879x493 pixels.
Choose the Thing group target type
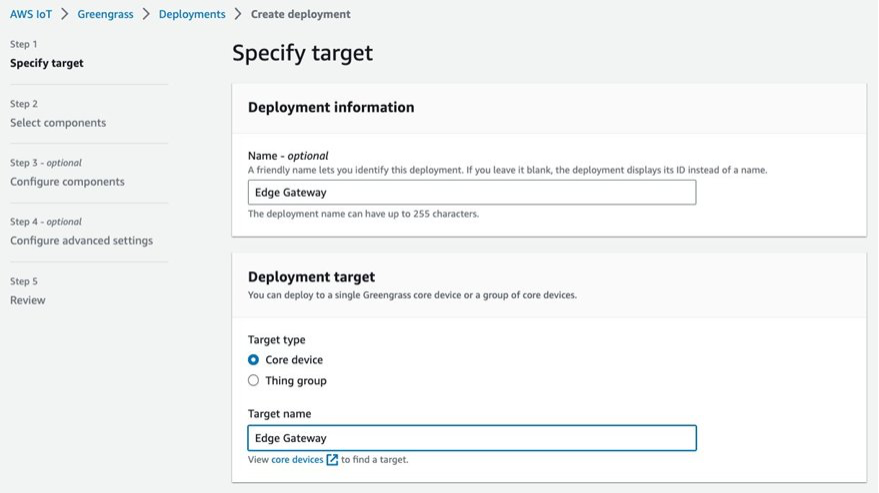pyautogui.click(x=254, y=381)
